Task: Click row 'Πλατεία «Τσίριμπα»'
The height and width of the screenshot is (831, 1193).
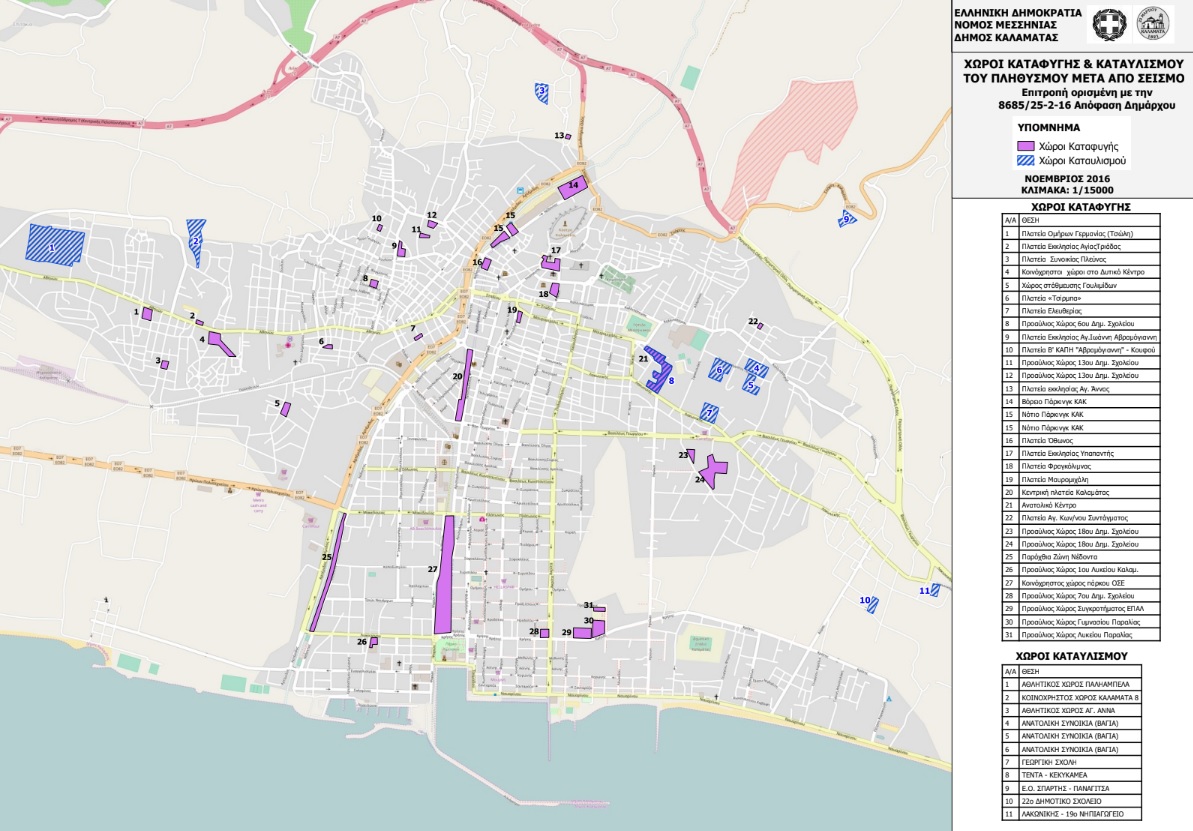Action: point(1080,298)
